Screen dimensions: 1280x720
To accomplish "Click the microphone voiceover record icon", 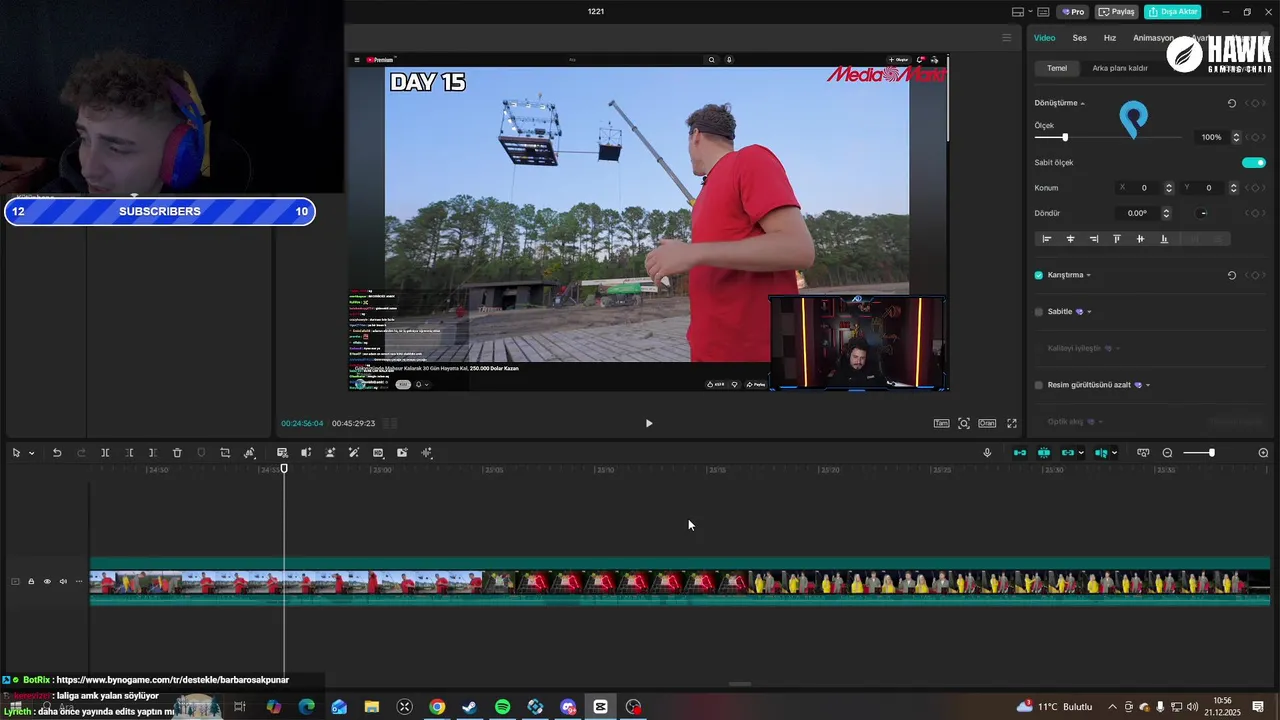I will click(987, 453).
